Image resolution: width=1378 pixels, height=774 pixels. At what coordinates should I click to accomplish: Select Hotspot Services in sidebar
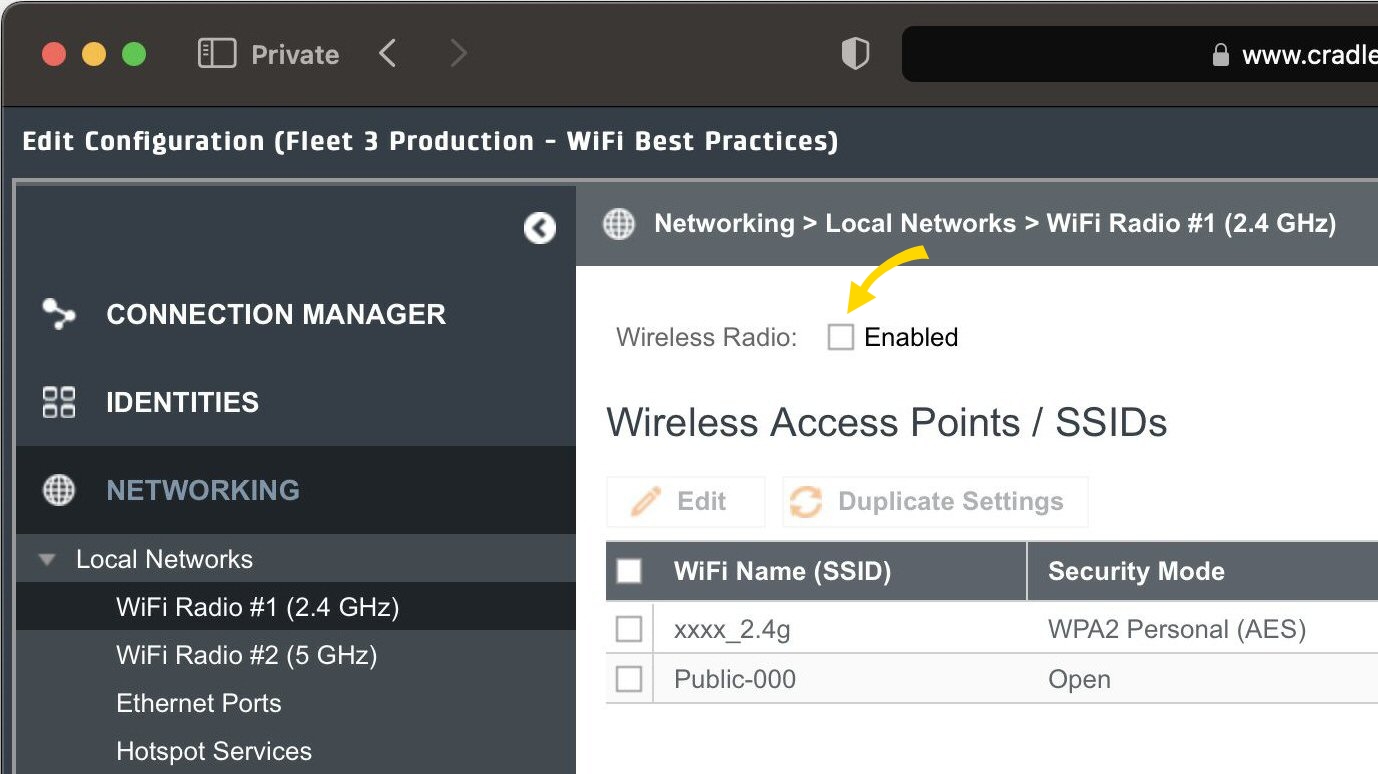[213, 751]
